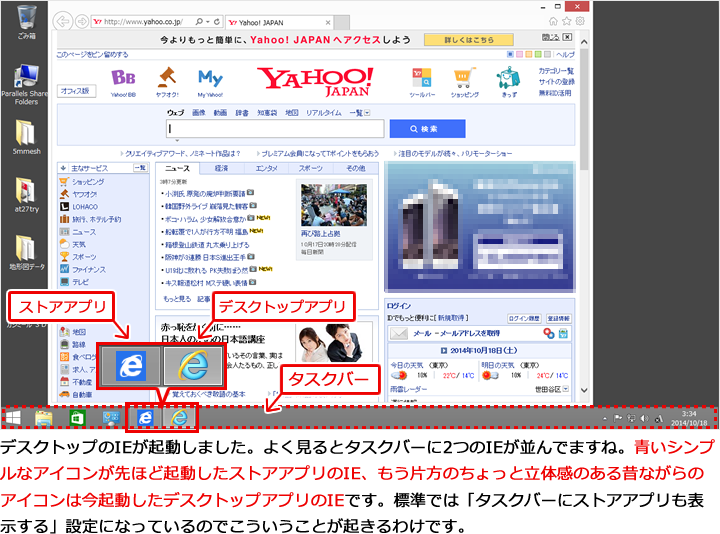The image size is (720, 534).
Task: Select the at27try folder on the desktop
Action: click(26, 195)
